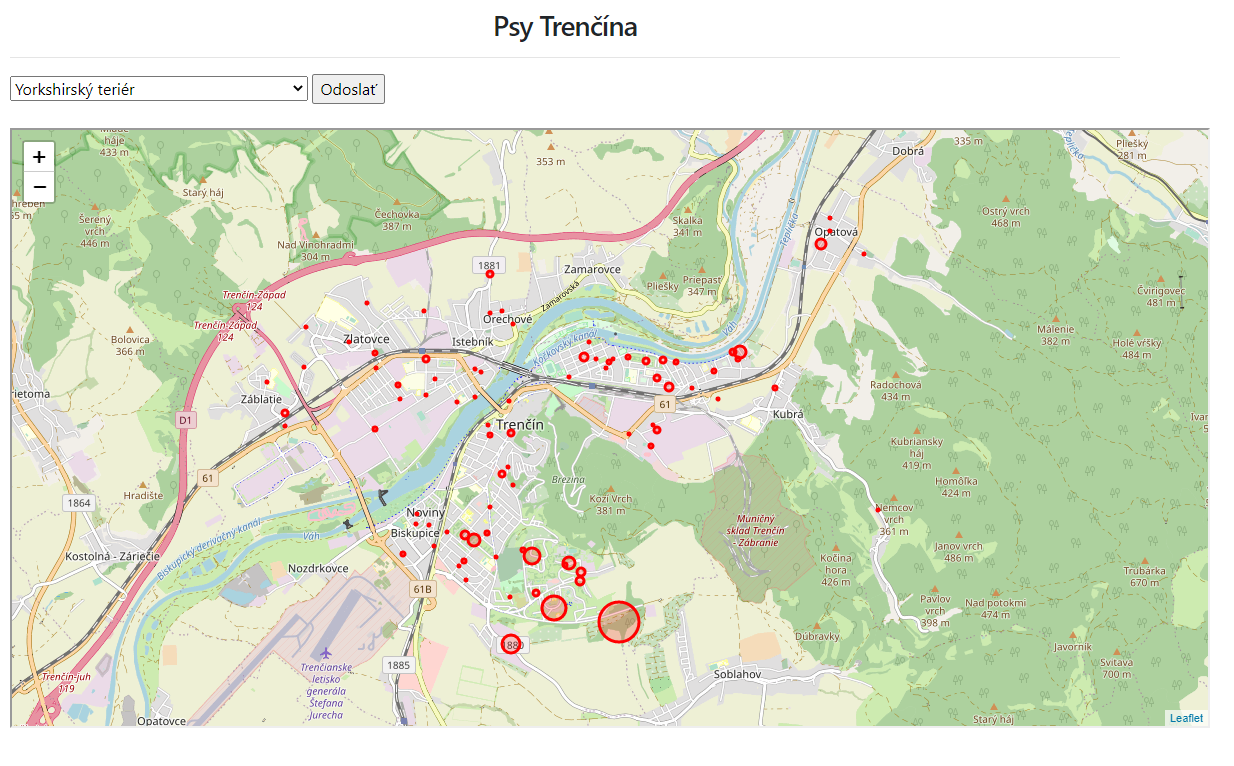Click the zoom out control on the map

coord(38,186)
